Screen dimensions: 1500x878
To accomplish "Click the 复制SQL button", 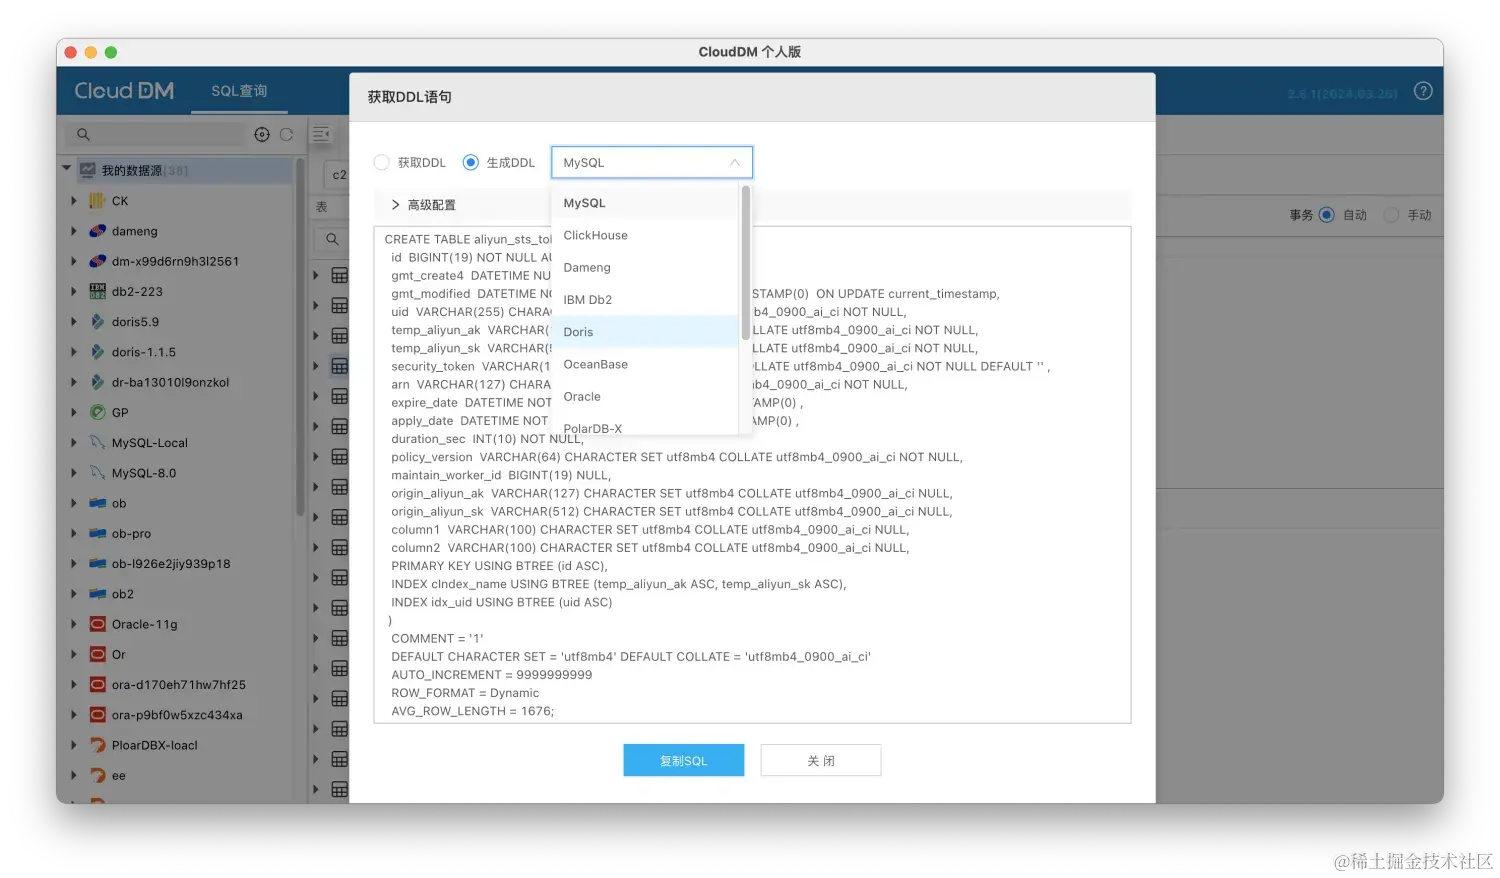I will tap(683, 760).
